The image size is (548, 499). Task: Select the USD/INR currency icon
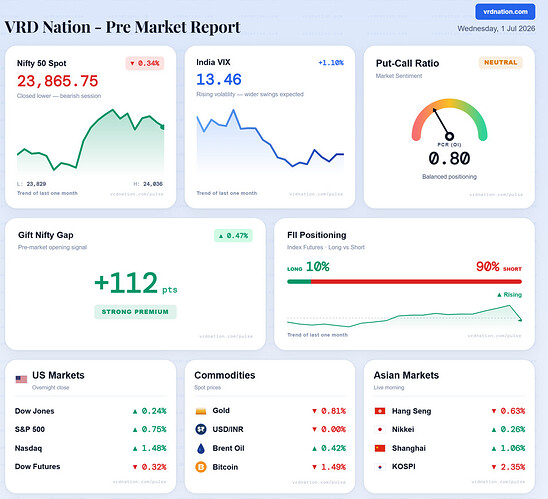(201, 429)
